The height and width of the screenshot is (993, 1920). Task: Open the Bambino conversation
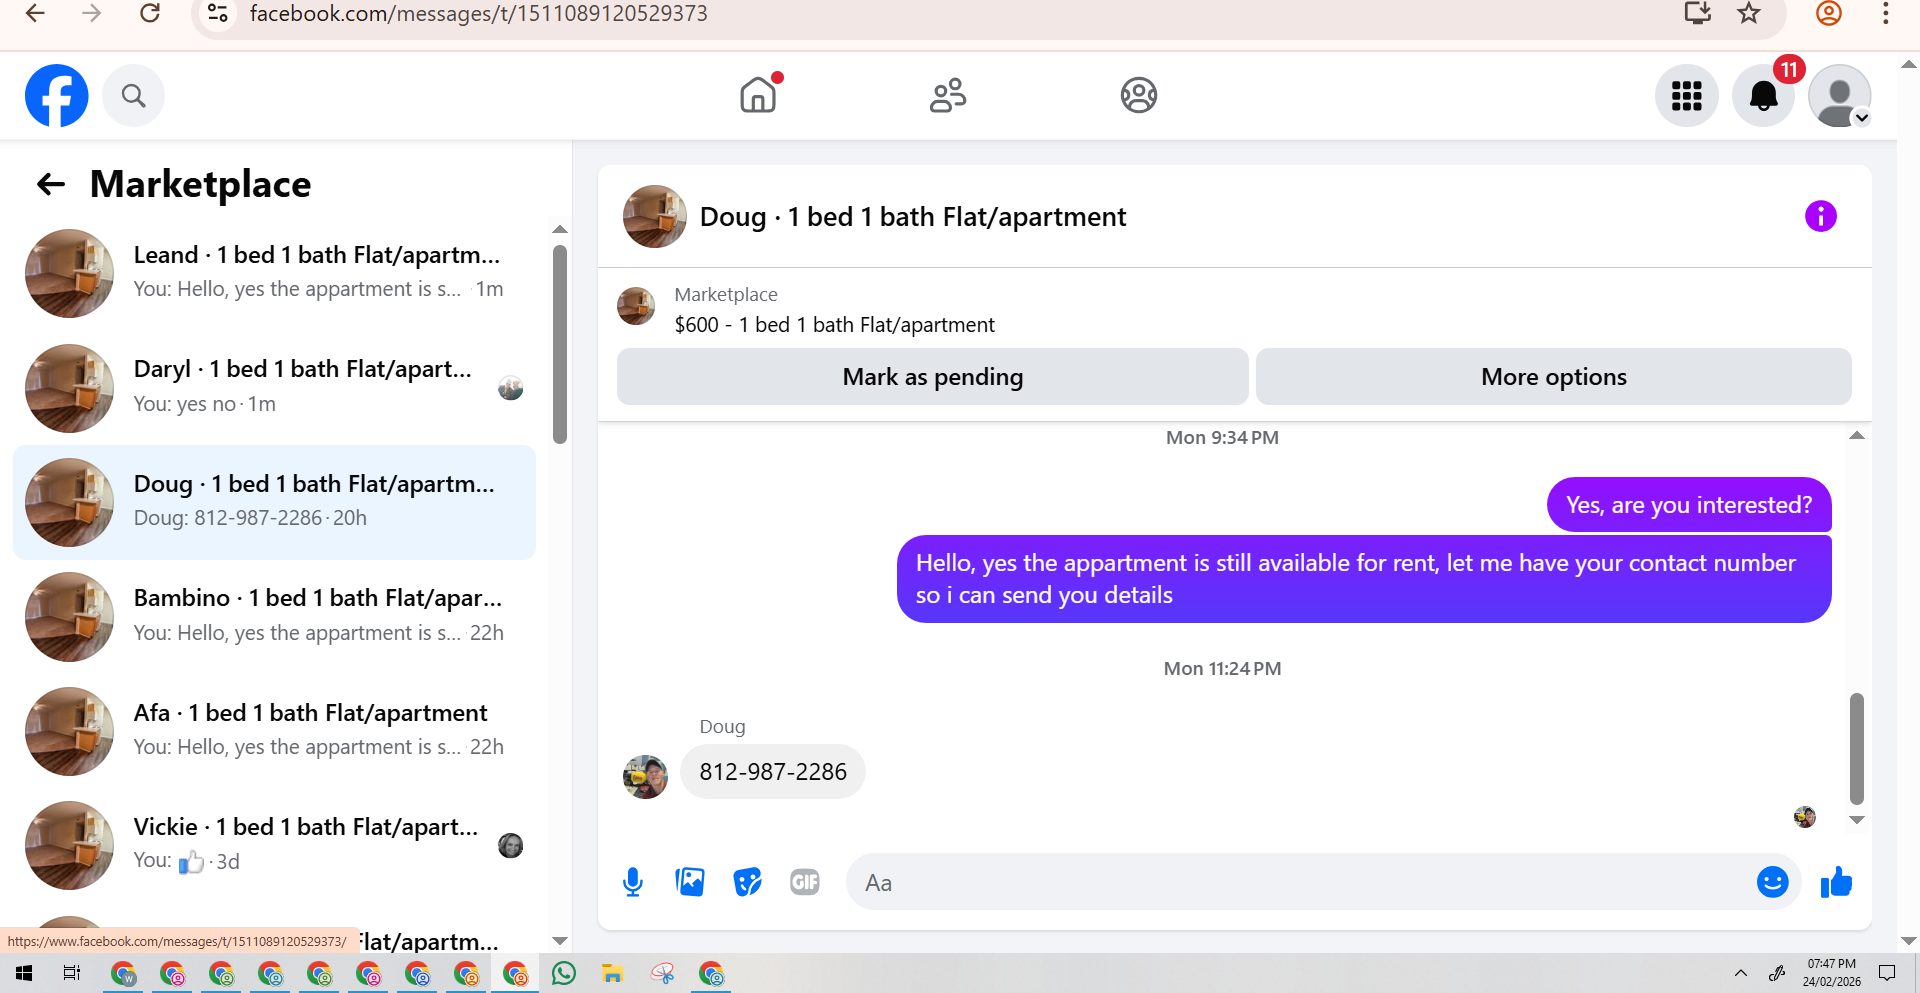(275, 617)
